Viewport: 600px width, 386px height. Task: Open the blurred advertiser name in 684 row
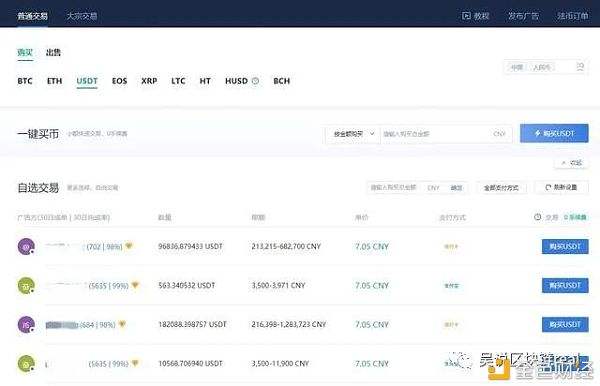(62, 325)
